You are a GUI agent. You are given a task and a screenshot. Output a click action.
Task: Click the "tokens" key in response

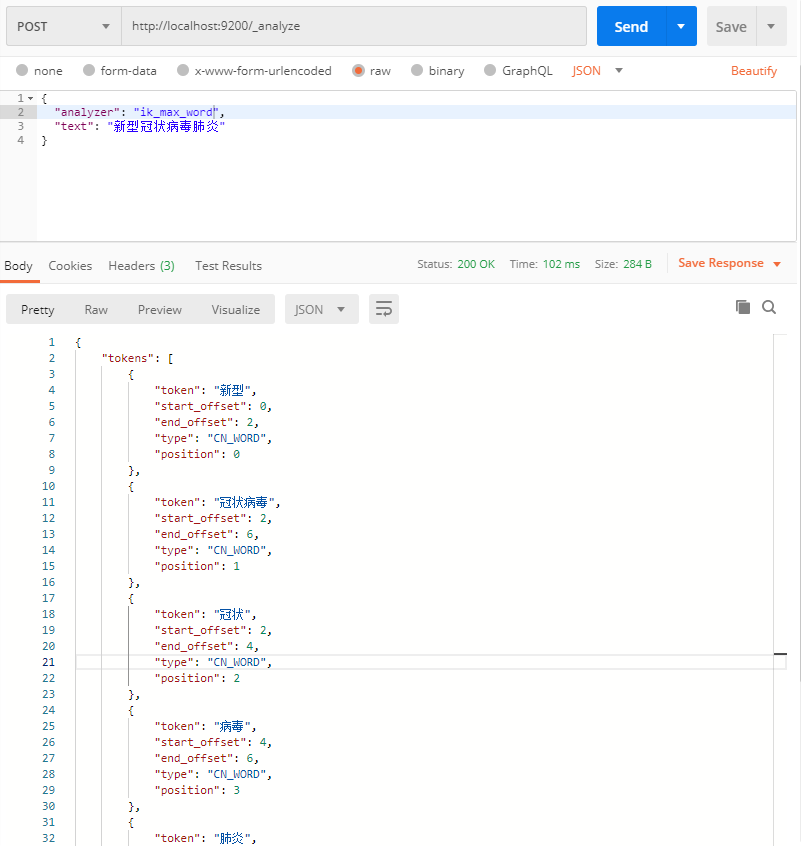[127, 358]
